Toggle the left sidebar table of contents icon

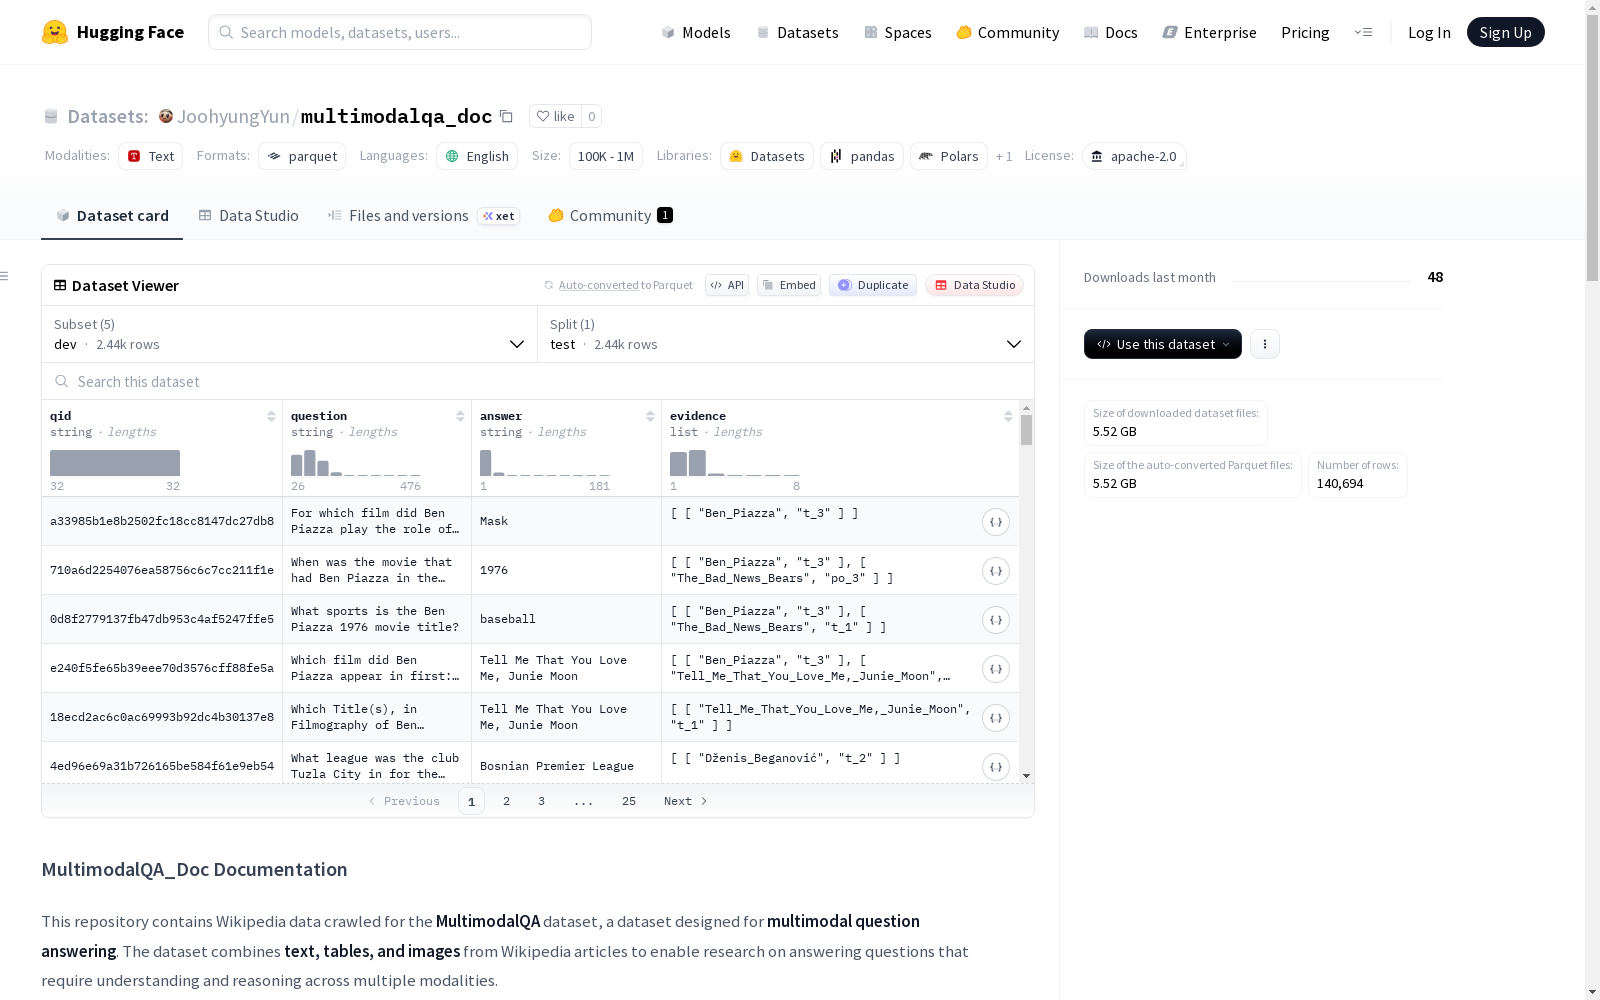click(x=5, y=276)
